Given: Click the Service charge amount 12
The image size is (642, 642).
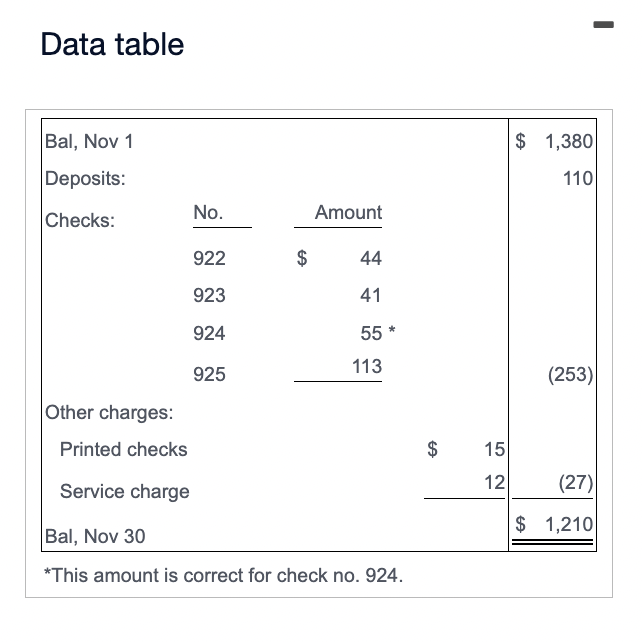Looking at the screenshot, I should 495,482.
